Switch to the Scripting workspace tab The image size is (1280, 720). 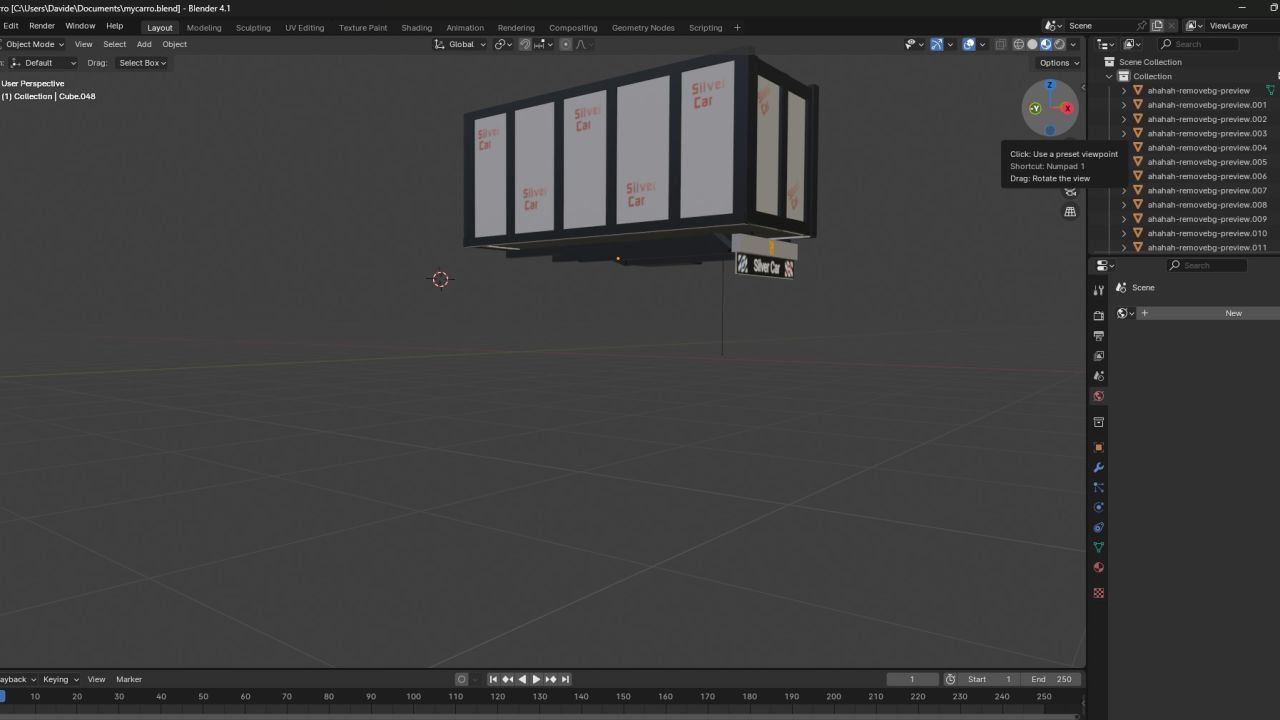[705, 27]
